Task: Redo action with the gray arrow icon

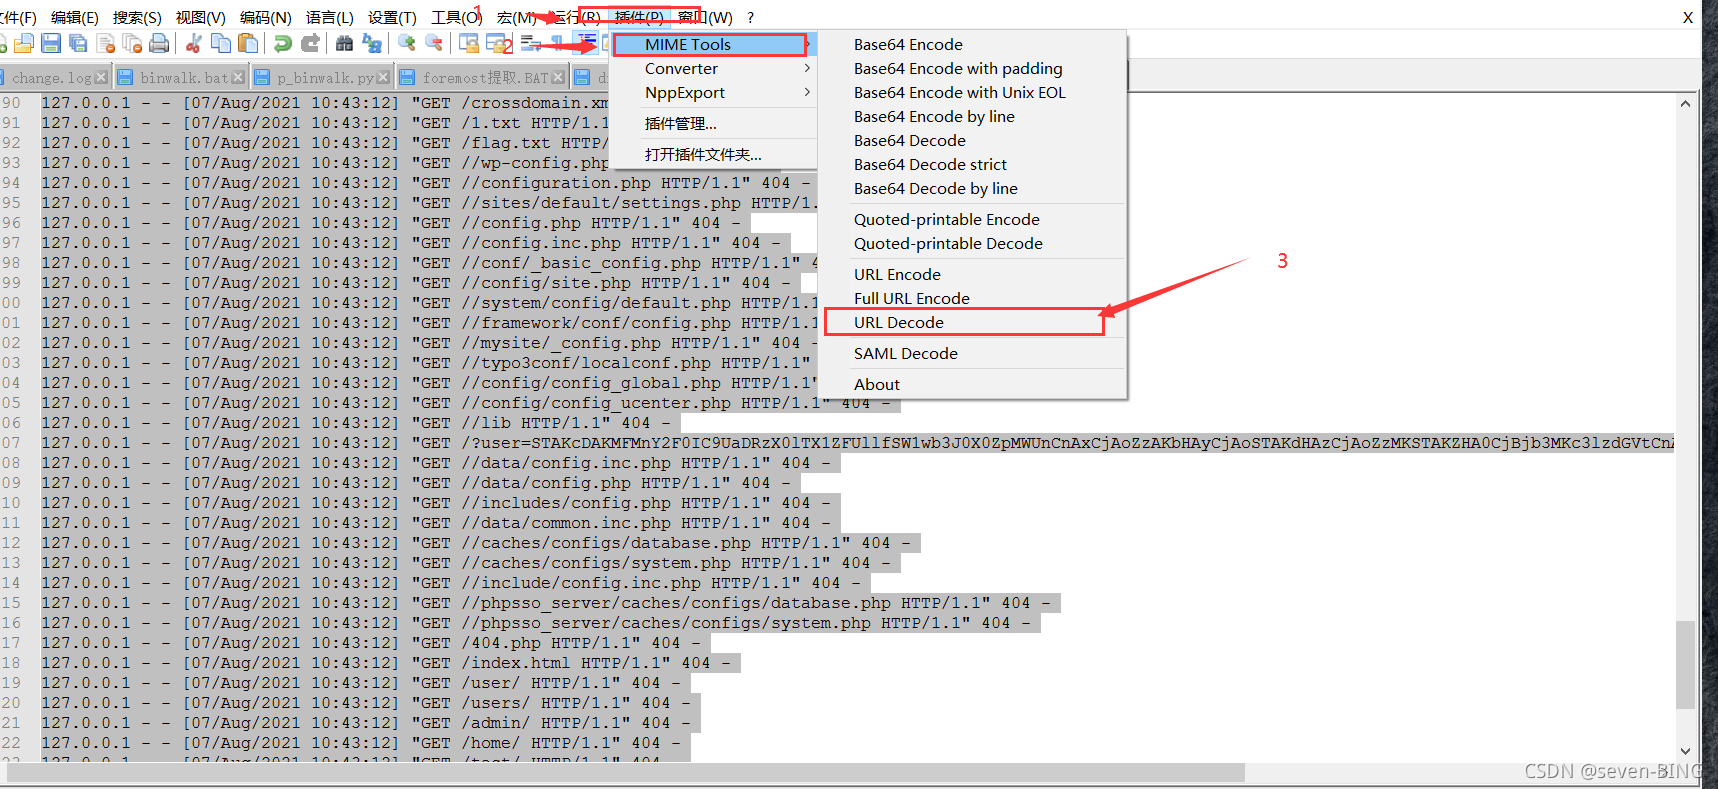Action: tap(310, 43)
